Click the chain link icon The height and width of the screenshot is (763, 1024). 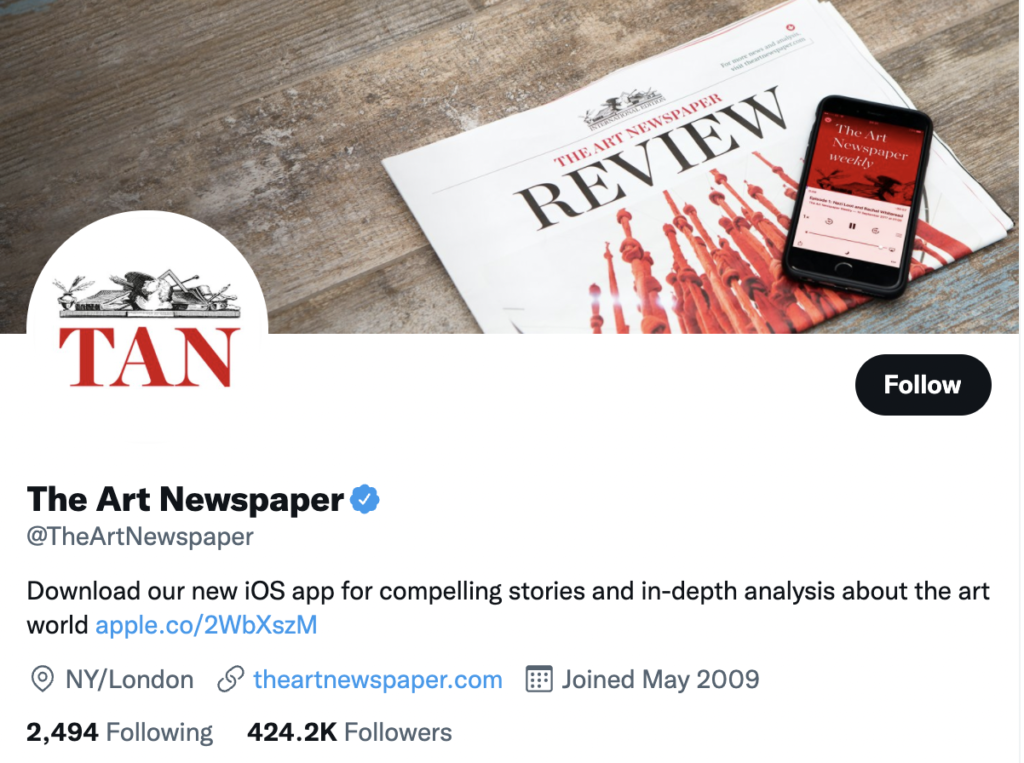[x=231, y=679]
